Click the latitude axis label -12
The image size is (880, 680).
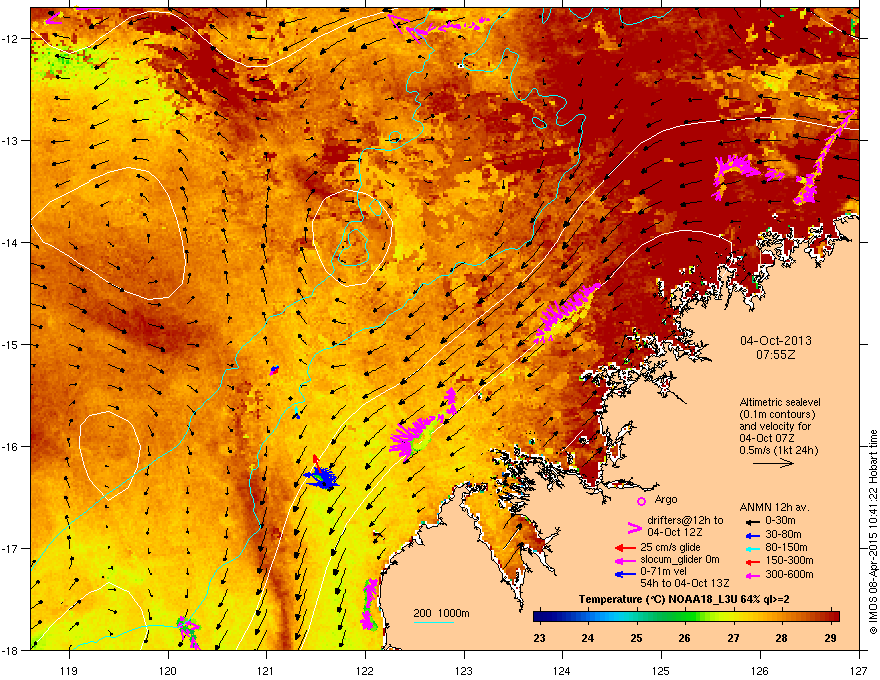point(10,39)
